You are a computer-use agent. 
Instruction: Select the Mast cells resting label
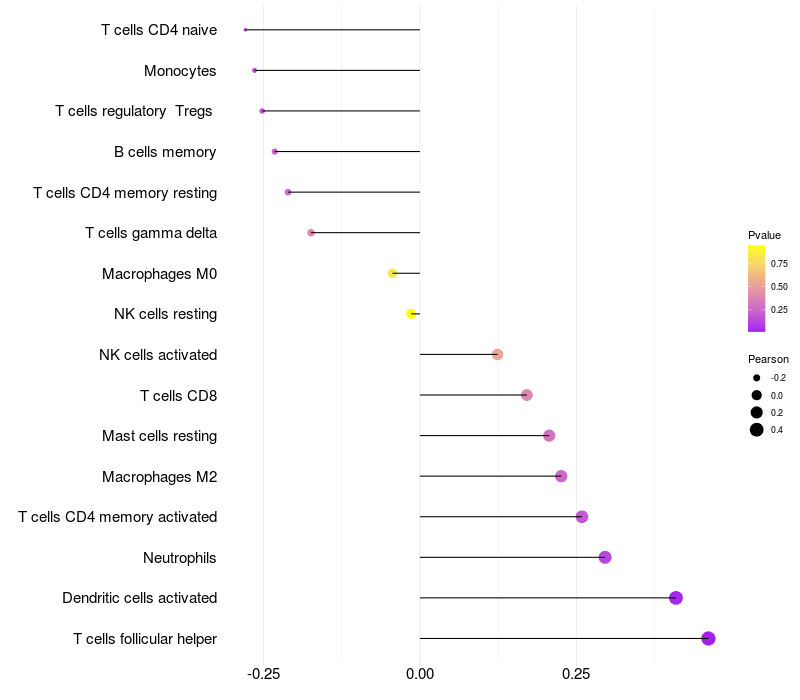click(x=160, y=436)
